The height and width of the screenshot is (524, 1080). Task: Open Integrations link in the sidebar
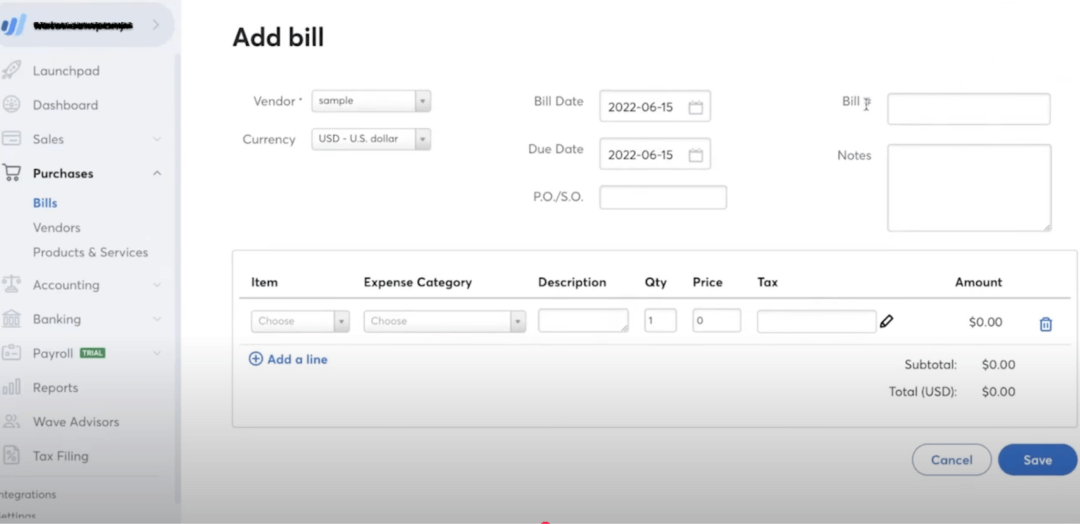click(28, 494)
